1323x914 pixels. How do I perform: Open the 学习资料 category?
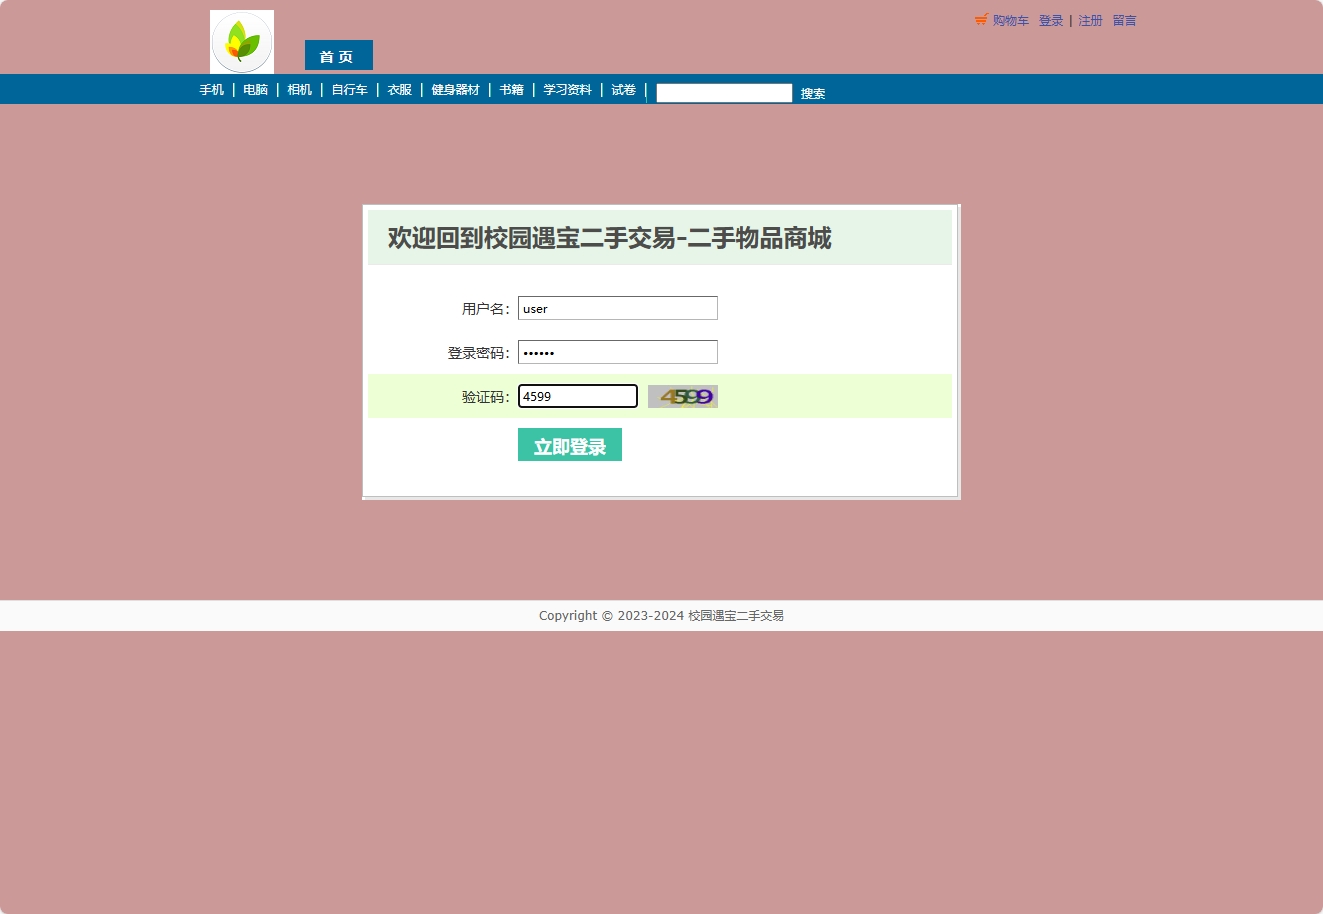pos(567,89)
